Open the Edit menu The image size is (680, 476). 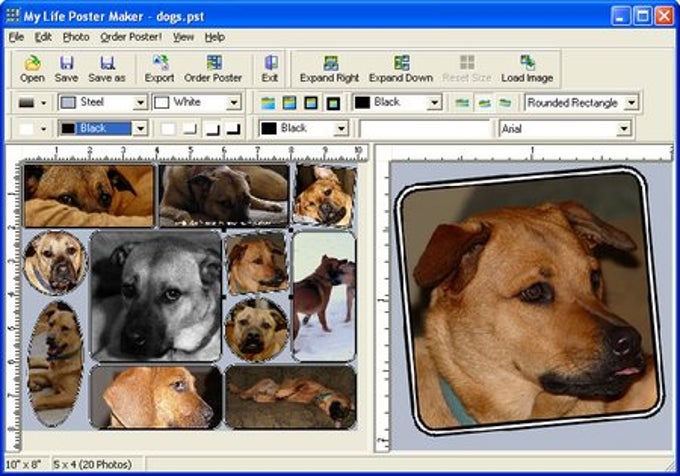coord(43,37)
